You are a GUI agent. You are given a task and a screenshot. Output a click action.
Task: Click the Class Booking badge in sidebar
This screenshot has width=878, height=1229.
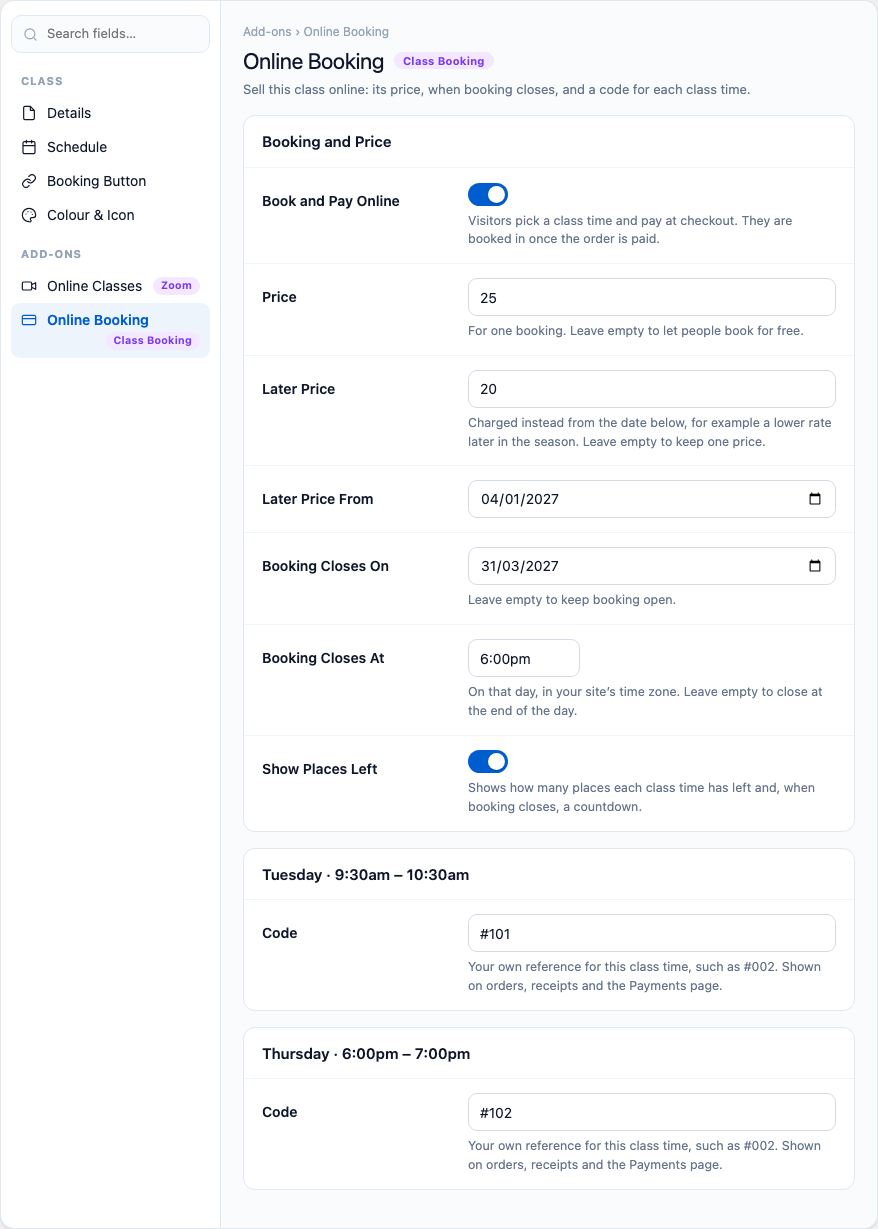click(152, 341)
